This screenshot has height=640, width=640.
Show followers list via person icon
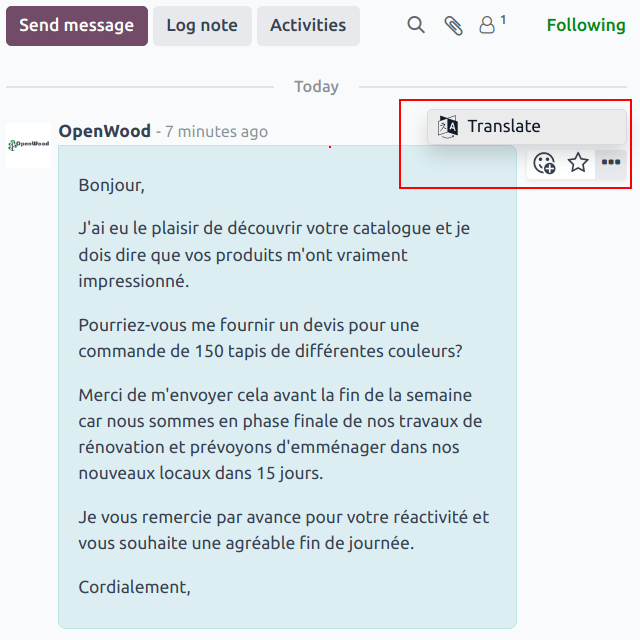tap(488, 25)
